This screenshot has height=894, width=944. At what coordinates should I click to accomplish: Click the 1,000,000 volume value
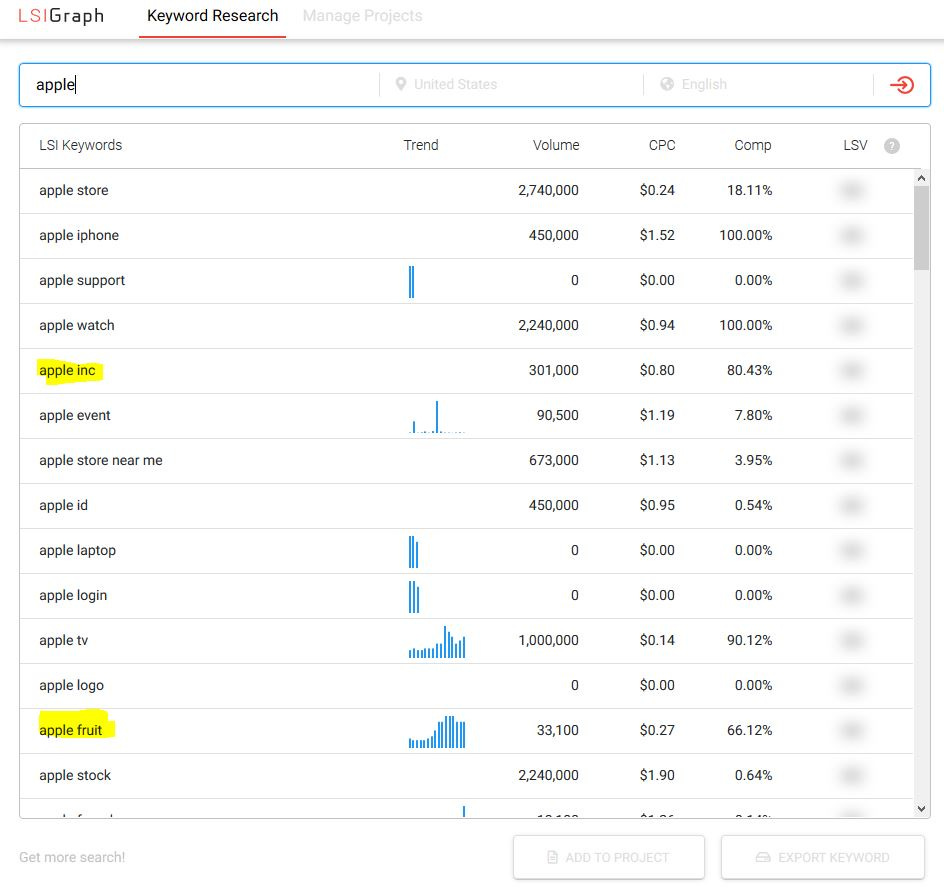[x=548, y=641]
